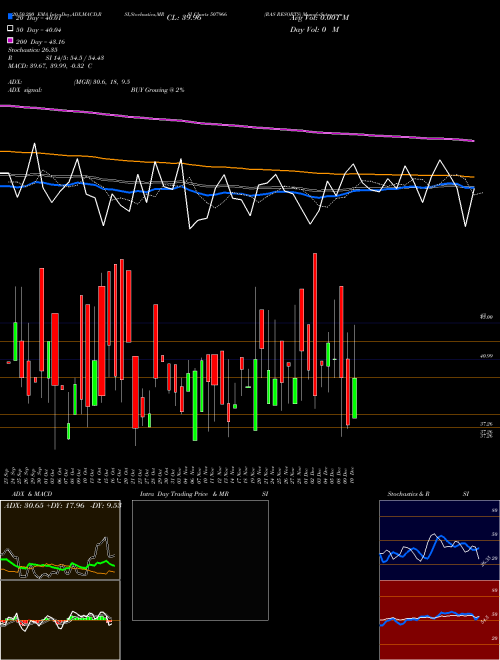Click the tallest red candlestick near 01 Dec

[x=315, y=325]
